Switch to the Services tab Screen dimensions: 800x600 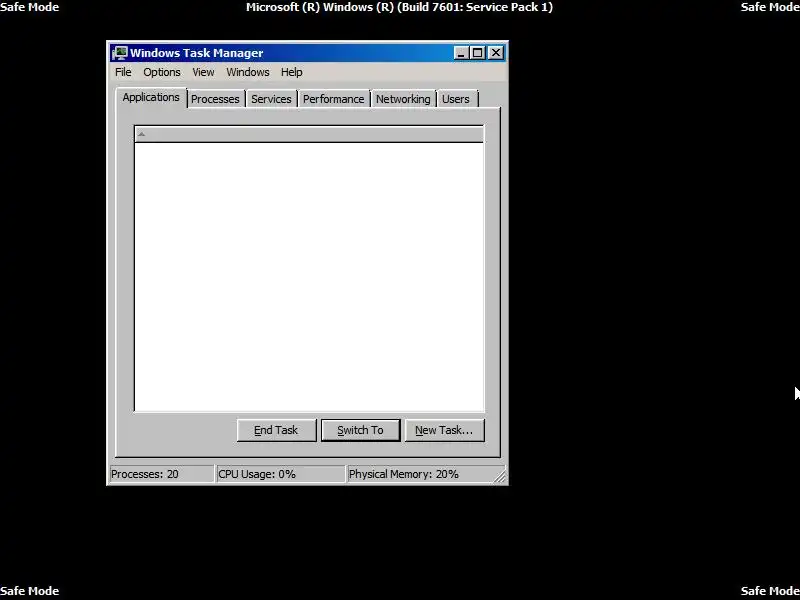pos(271,99)
